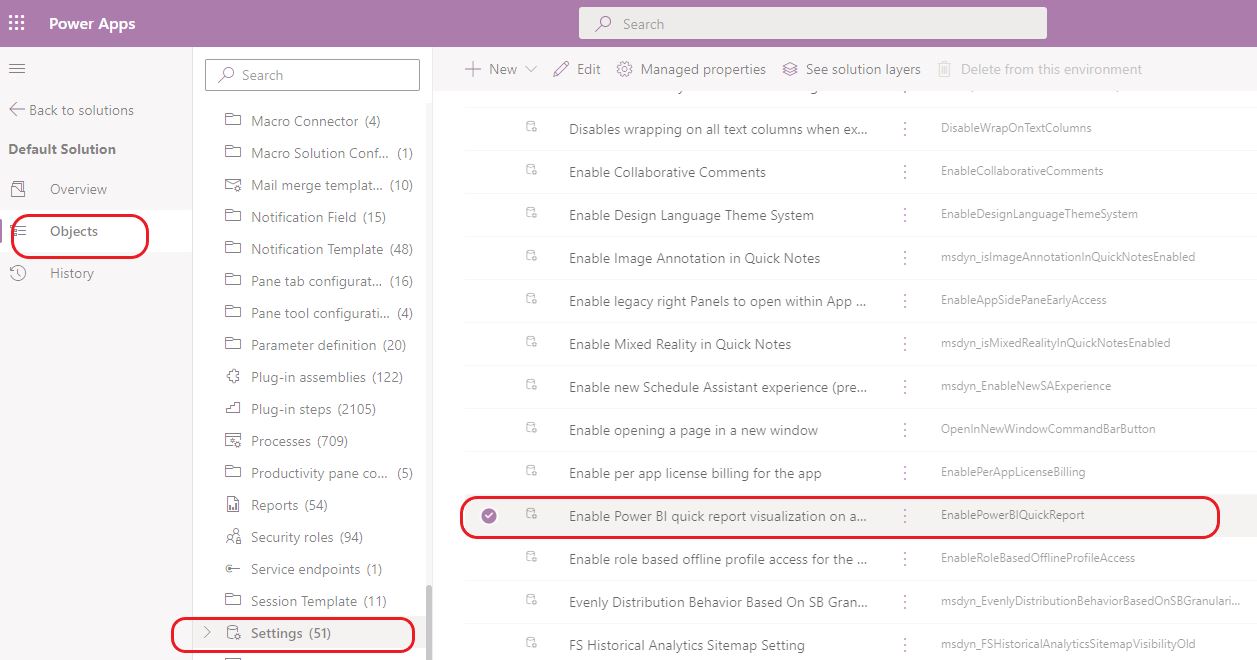The height and width of the screenshot is (660, 1257).
Task: Click the See solution layers stacked icon
Action: (x=790, y=69)
